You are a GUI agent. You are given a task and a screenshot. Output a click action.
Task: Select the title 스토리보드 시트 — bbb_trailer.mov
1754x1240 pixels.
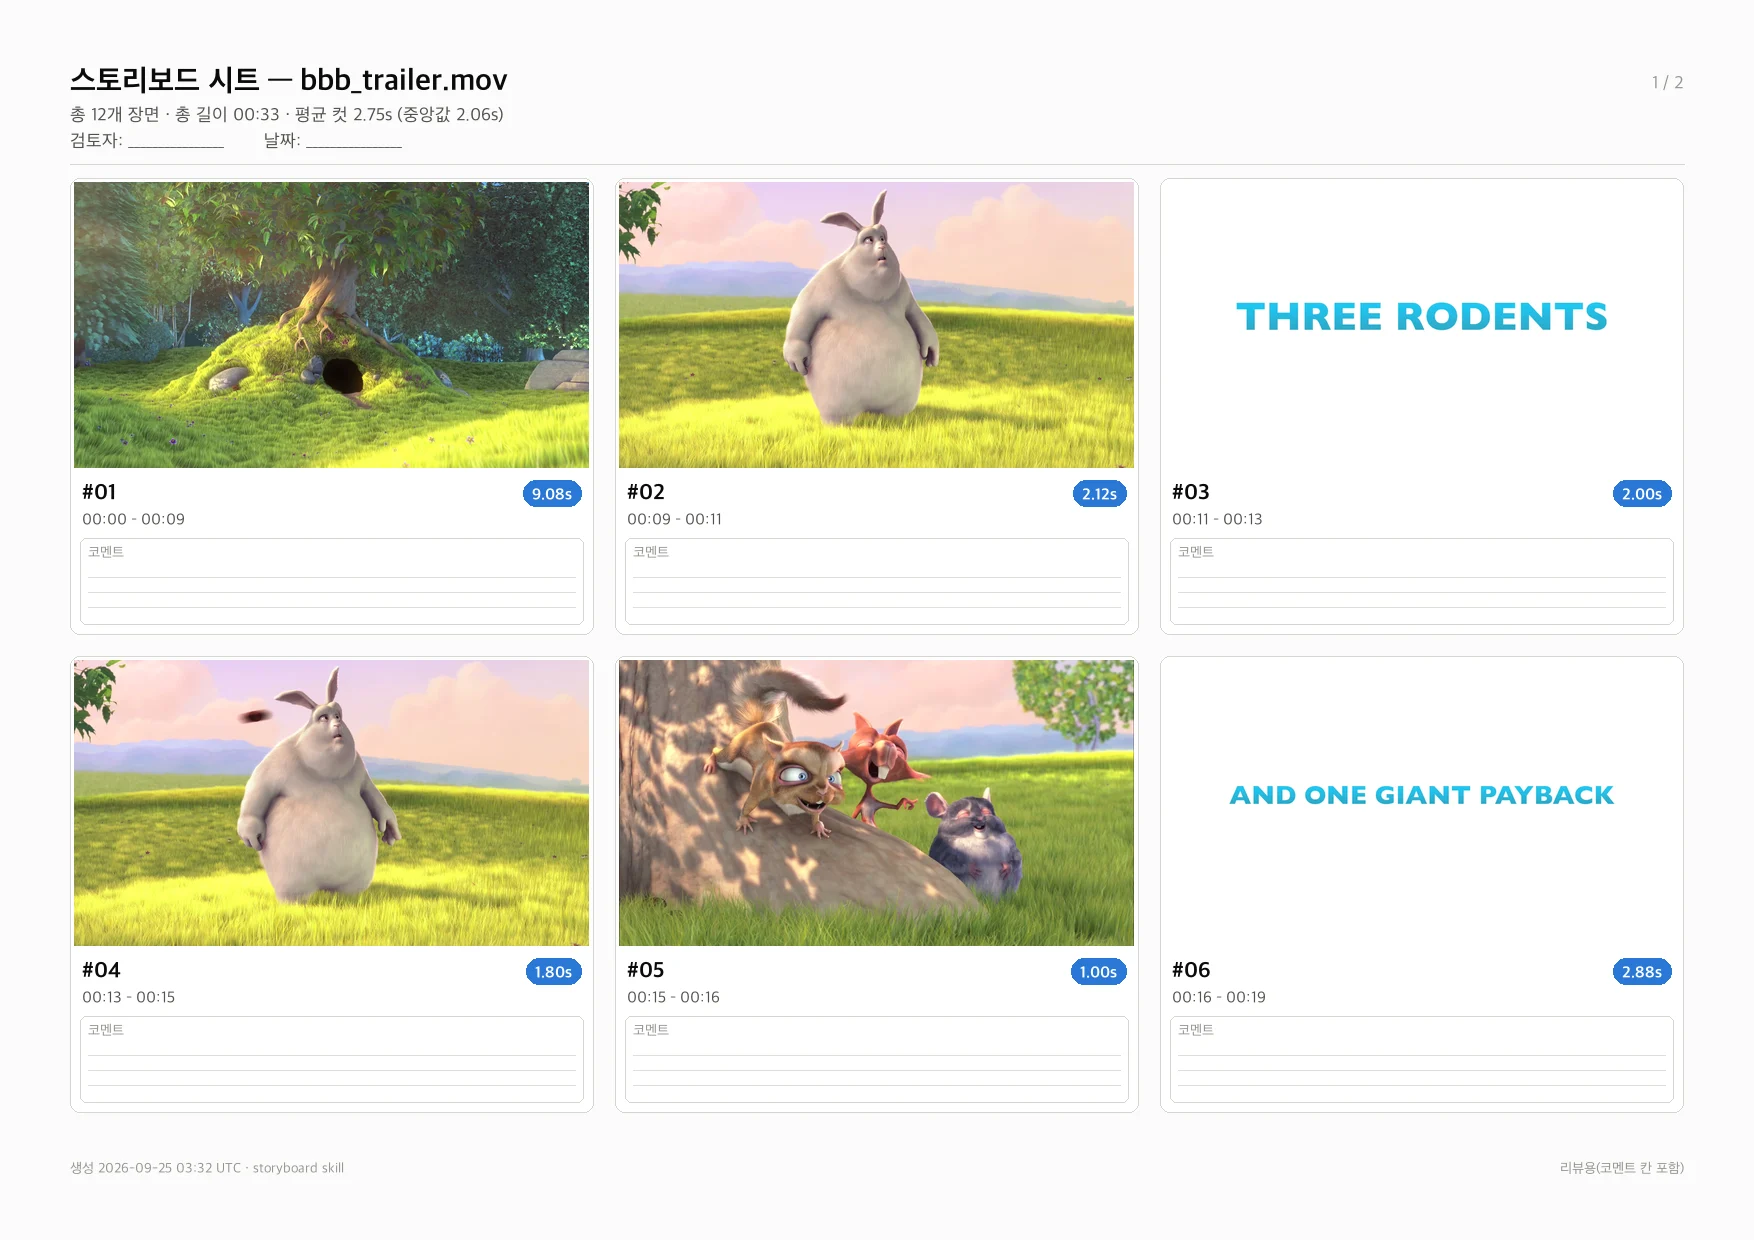point(289,79)
